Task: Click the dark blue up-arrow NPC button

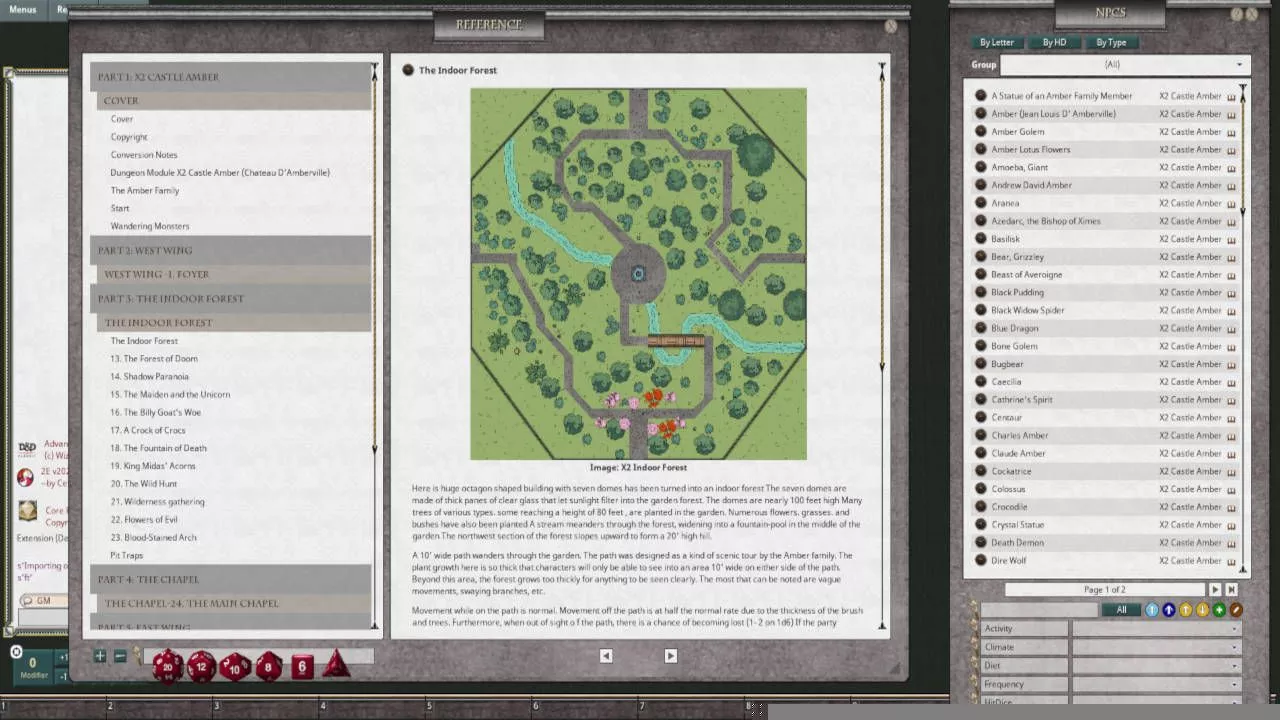Action: [x=1169, y=610]
